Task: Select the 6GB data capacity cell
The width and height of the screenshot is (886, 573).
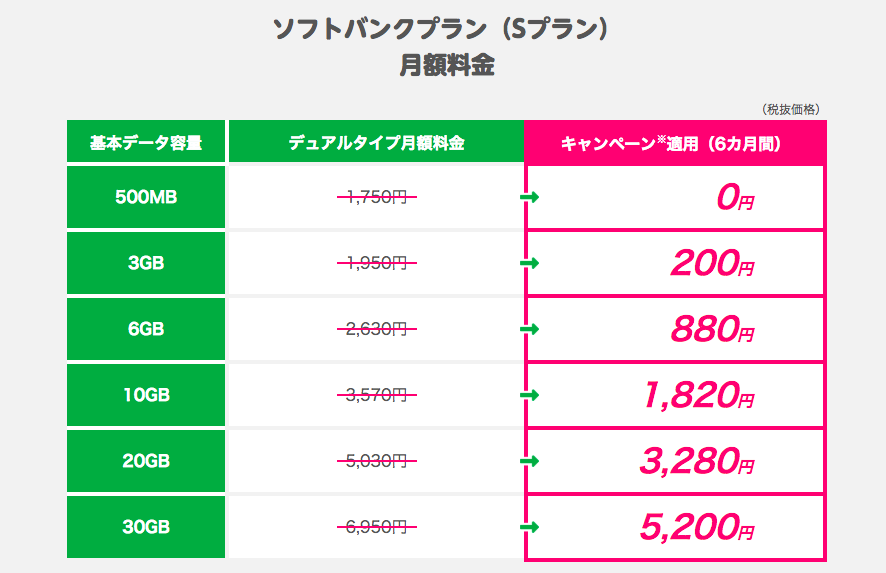Action: 146,329
